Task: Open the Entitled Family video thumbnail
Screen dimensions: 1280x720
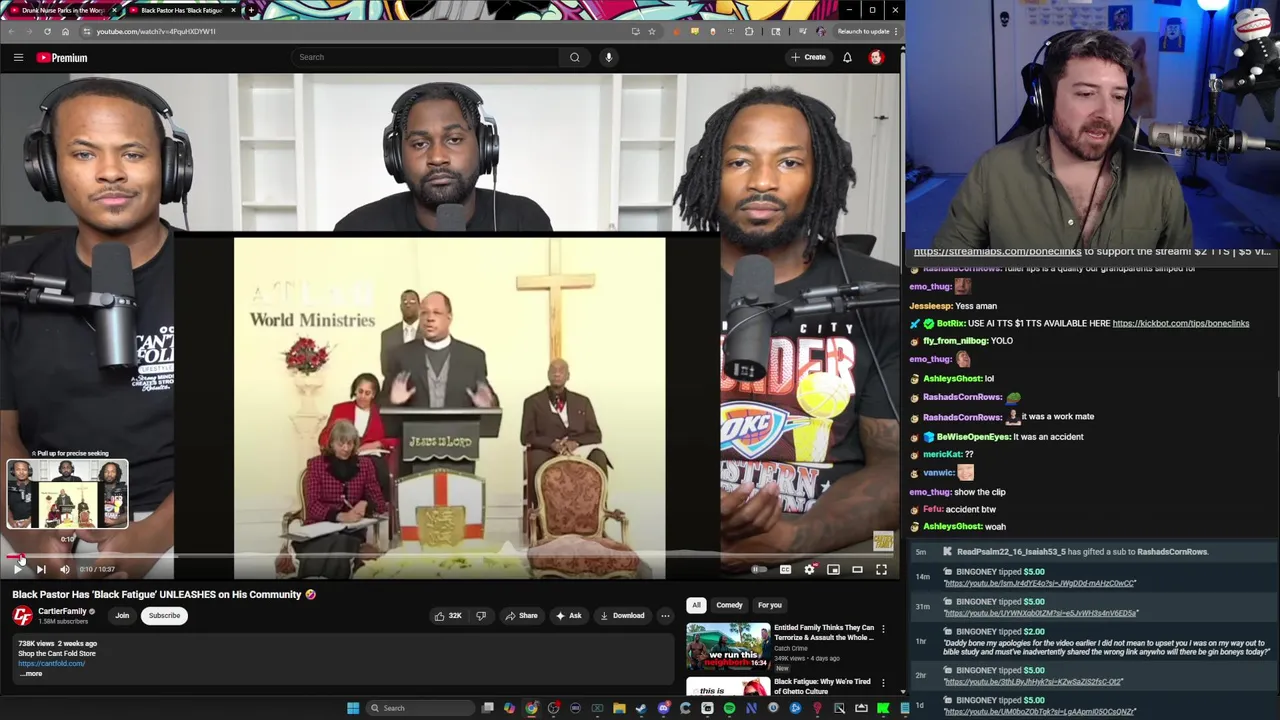Action: (728, 647)
